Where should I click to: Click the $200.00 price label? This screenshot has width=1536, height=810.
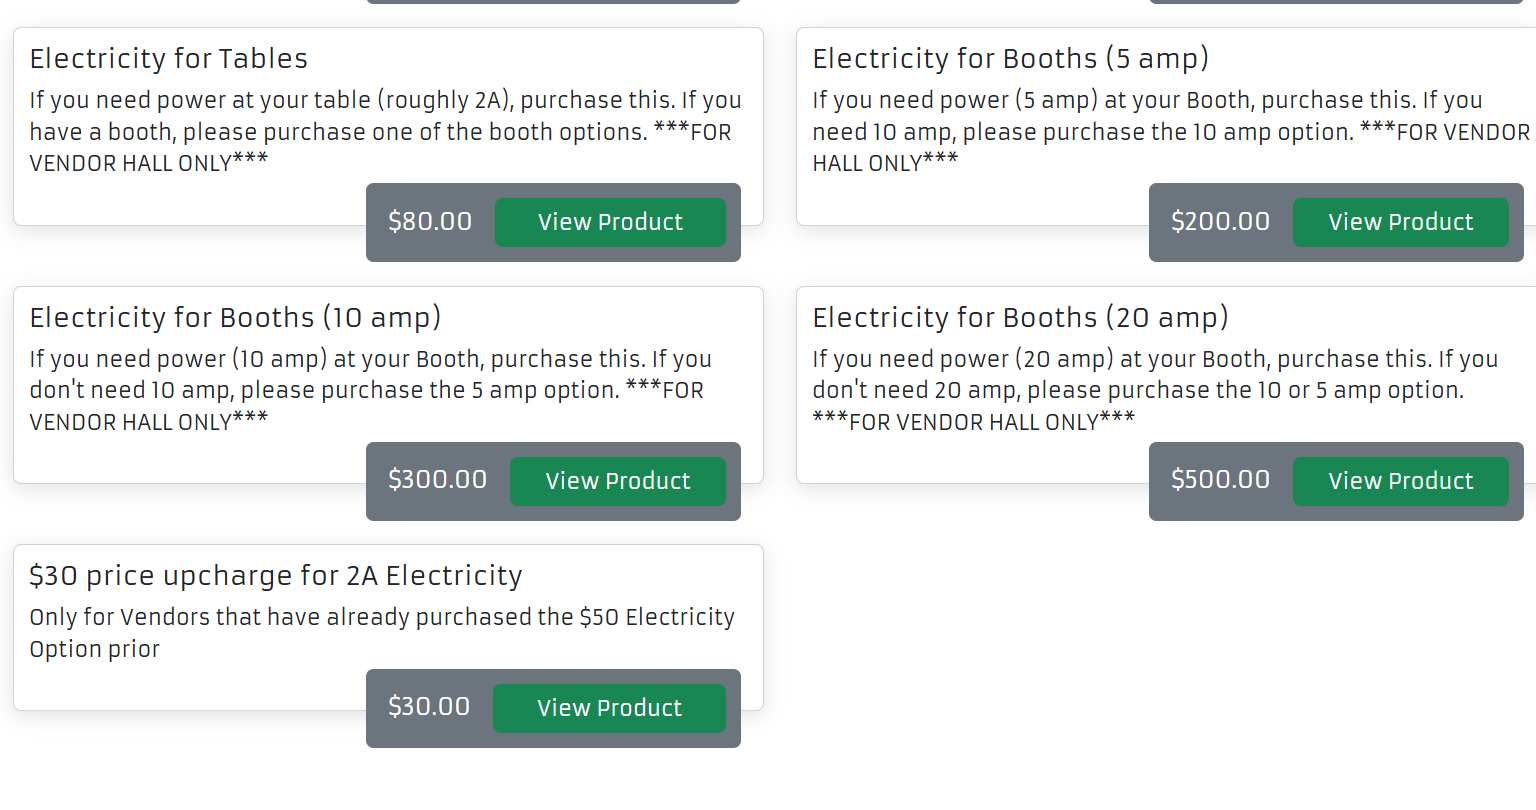1220,222
